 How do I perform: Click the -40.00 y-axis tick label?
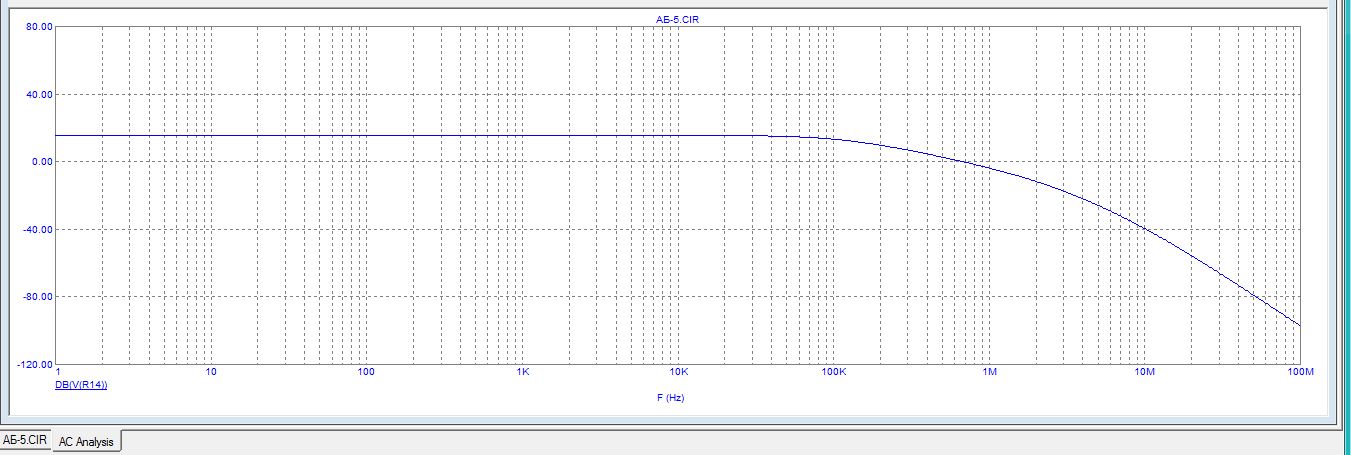click(38, 229)
